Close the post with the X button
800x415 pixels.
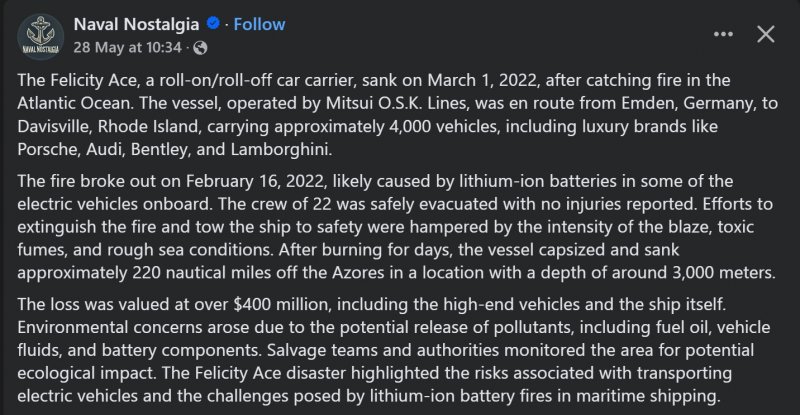[x=766, y=34]
